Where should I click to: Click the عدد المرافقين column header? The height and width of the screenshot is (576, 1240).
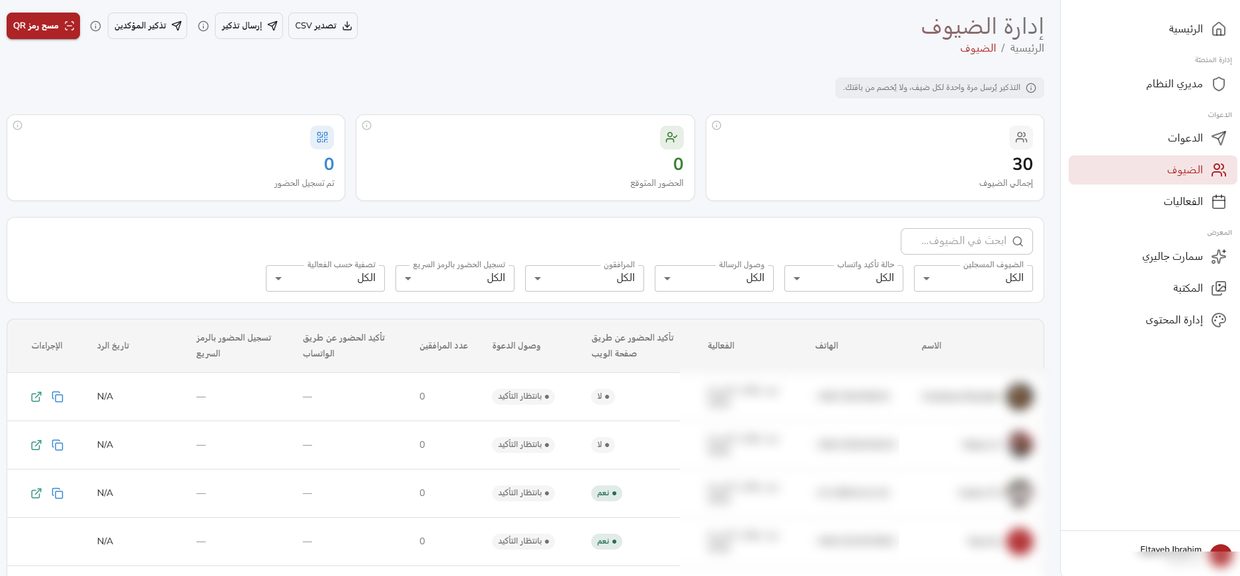444,346
